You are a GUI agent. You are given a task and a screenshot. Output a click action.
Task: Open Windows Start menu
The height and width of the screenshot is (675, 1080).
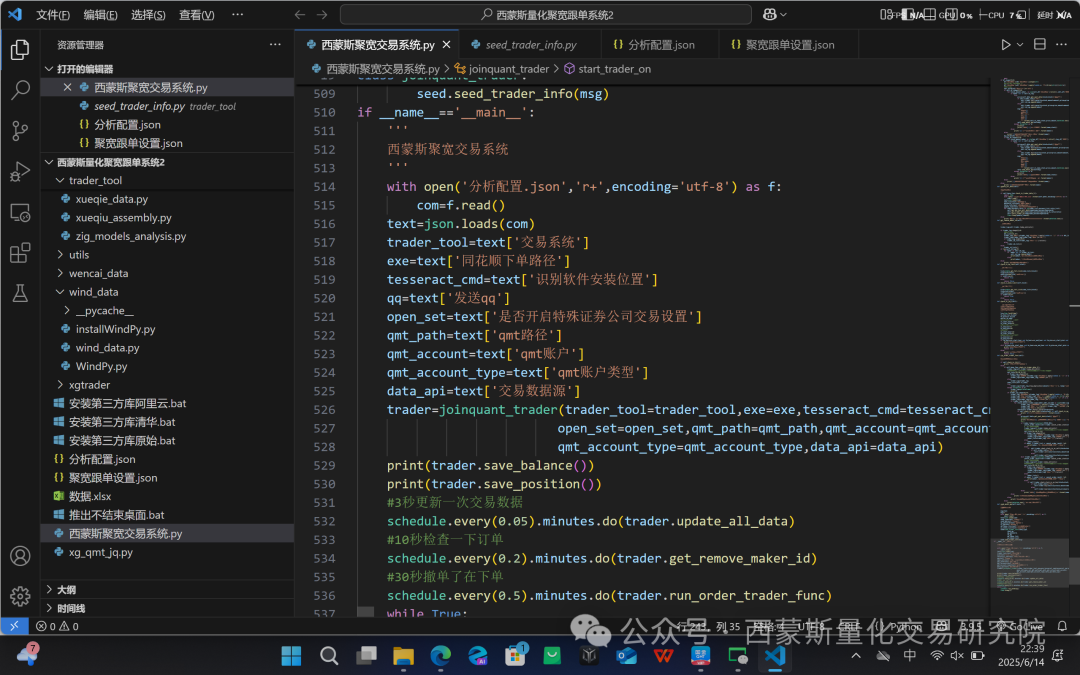pyautogui.click(x=291, y=655)
